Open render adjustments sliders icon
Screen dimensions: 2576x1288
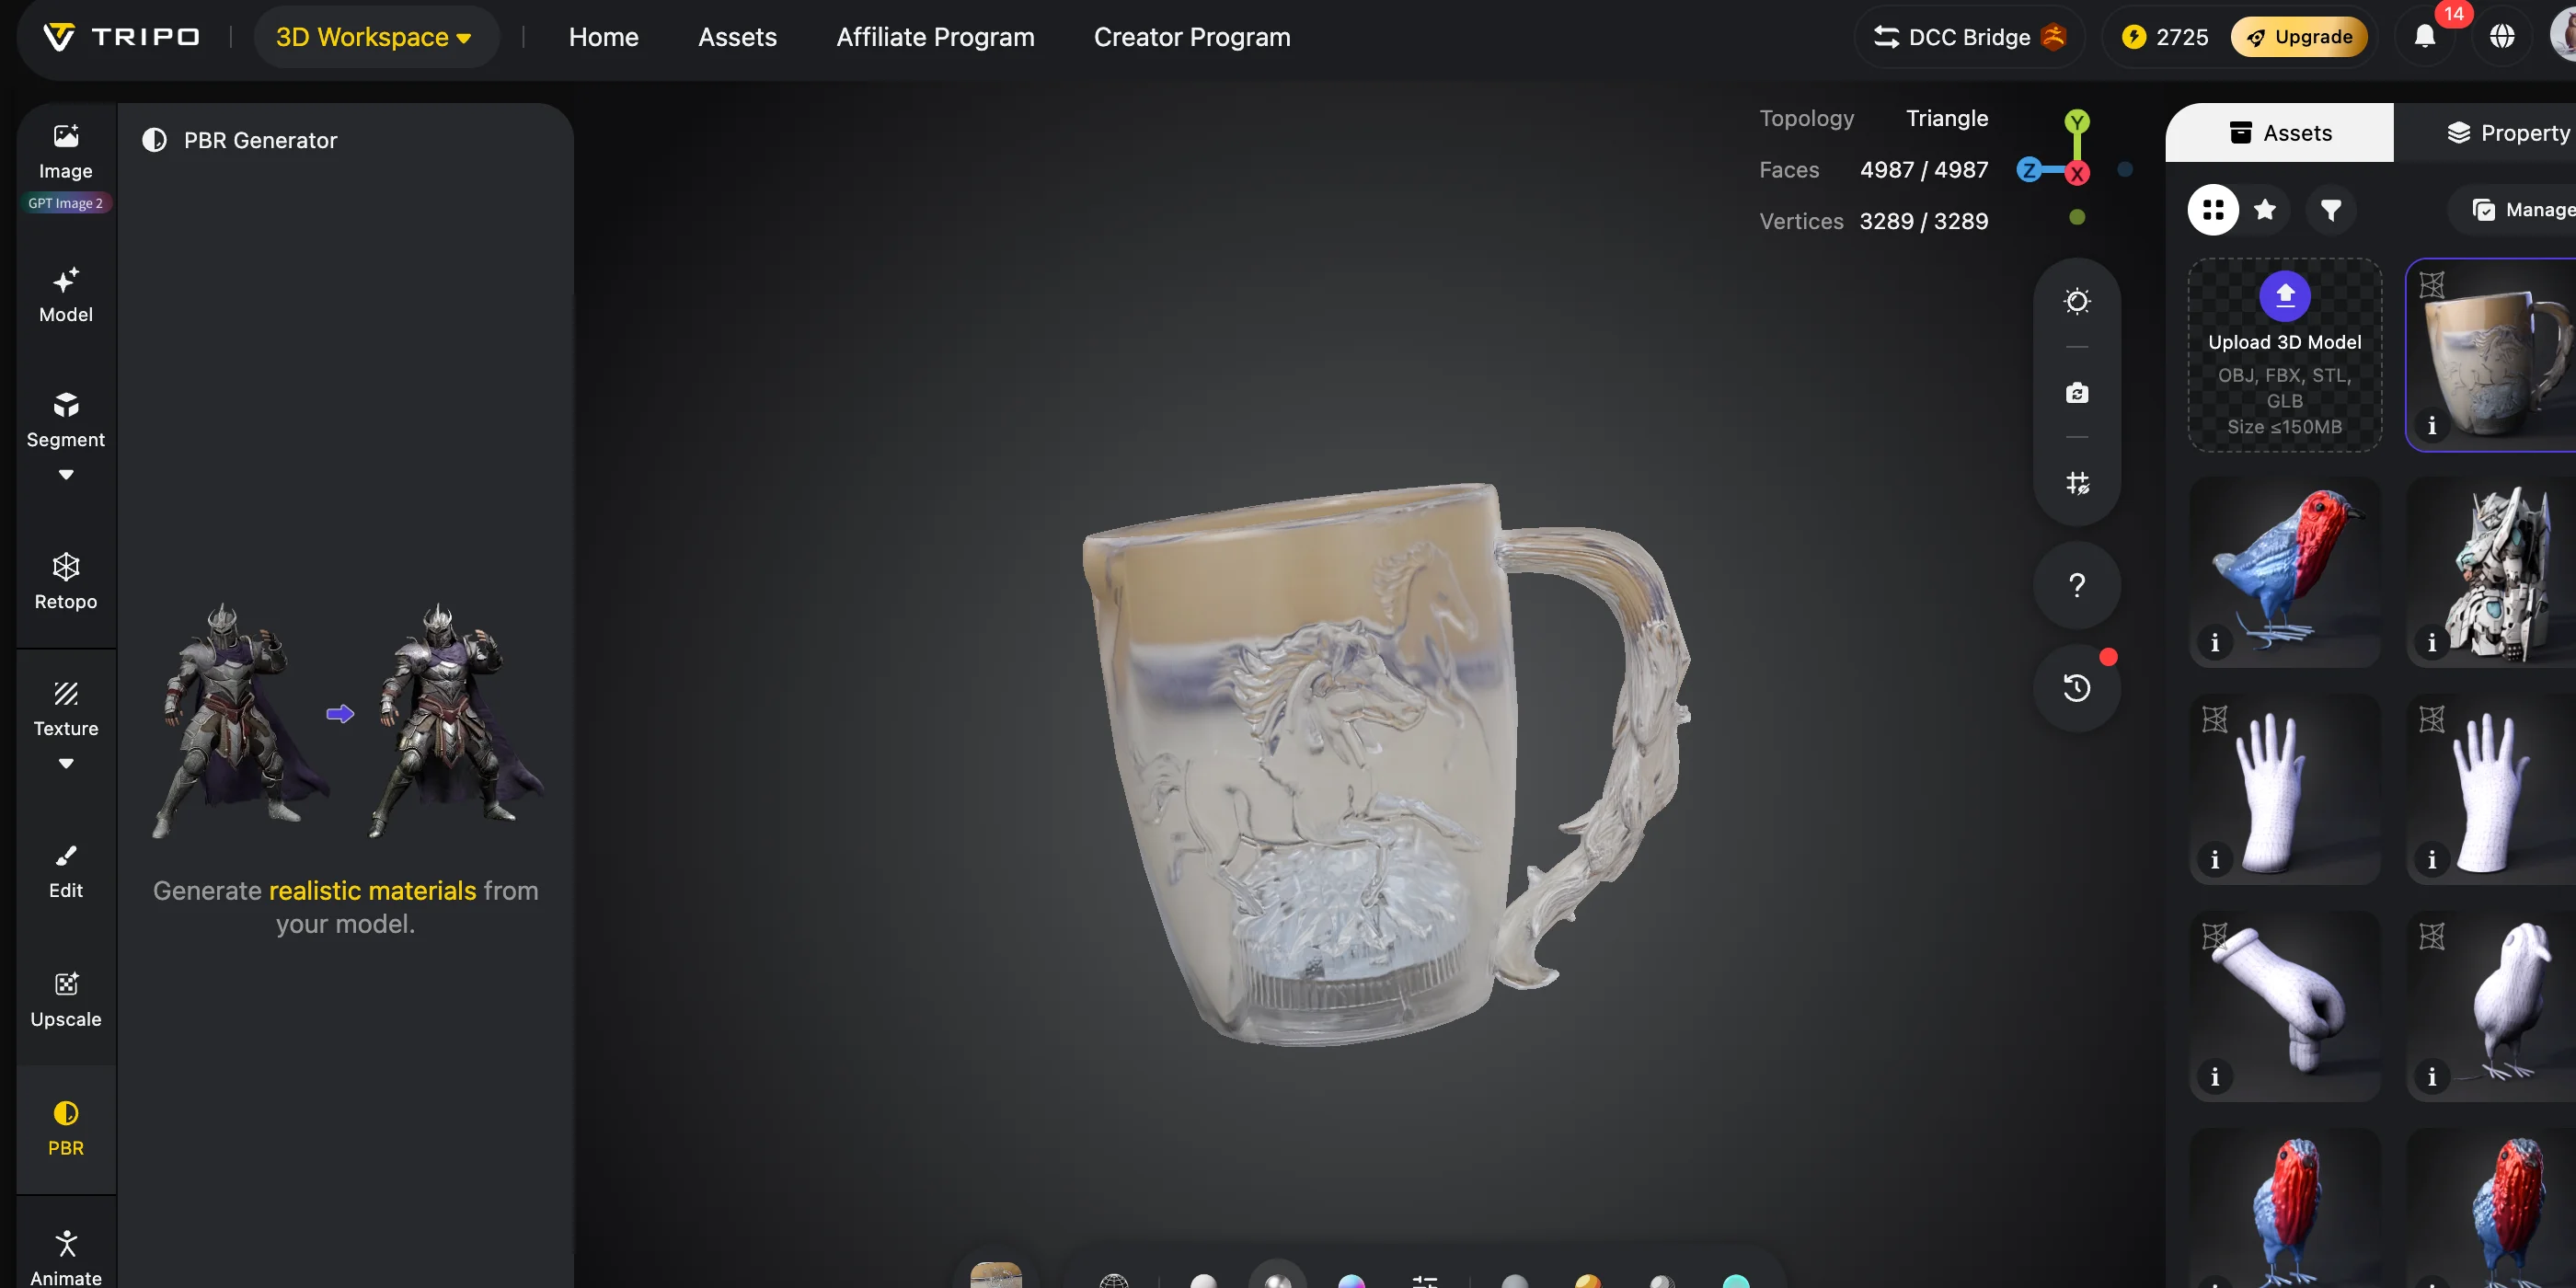click(x=1424, y=1280)
